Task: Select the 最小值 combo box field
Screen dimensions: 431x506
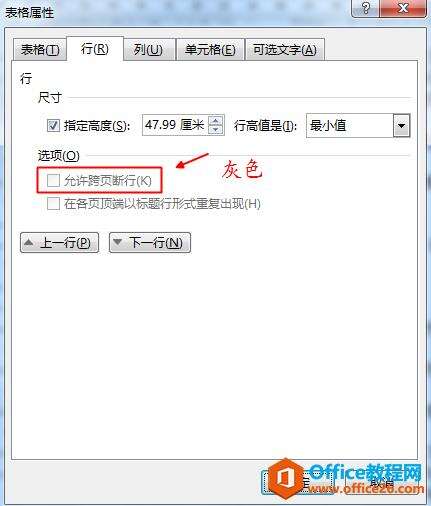Action: (x=358, y=126)
